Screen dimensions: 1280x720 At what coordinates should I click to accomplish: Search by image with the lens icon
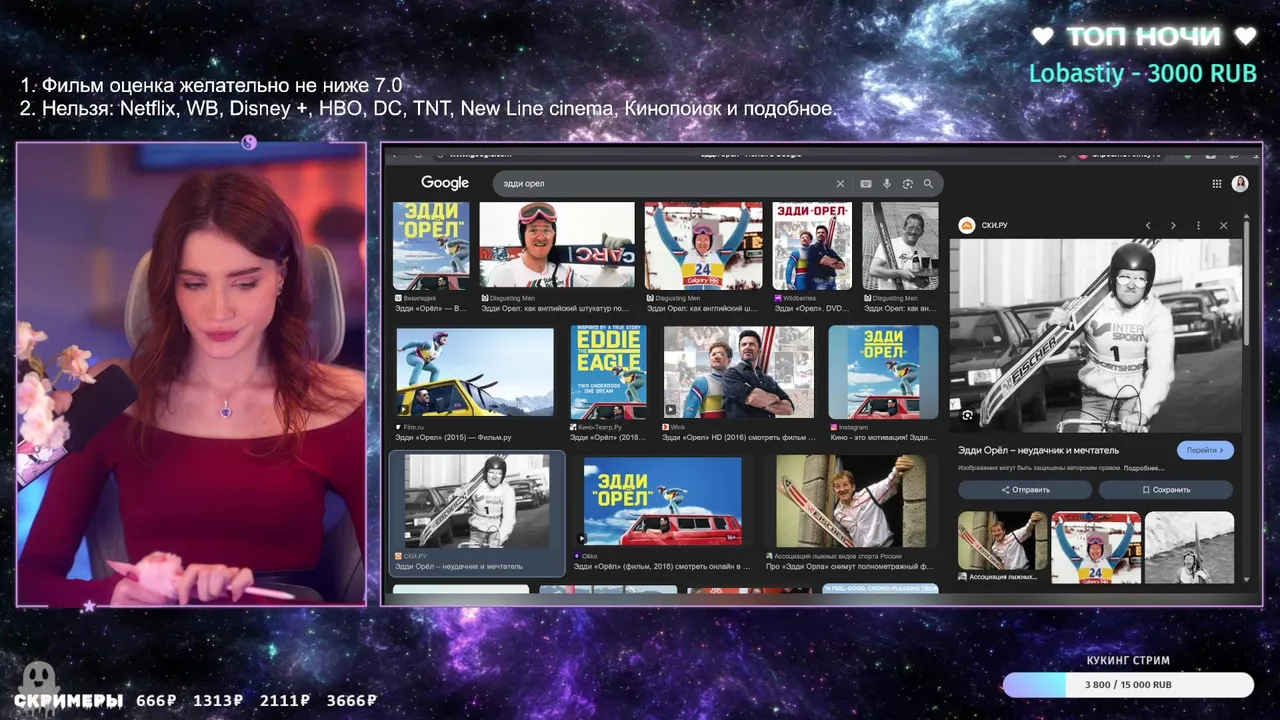tap(907, 184)
